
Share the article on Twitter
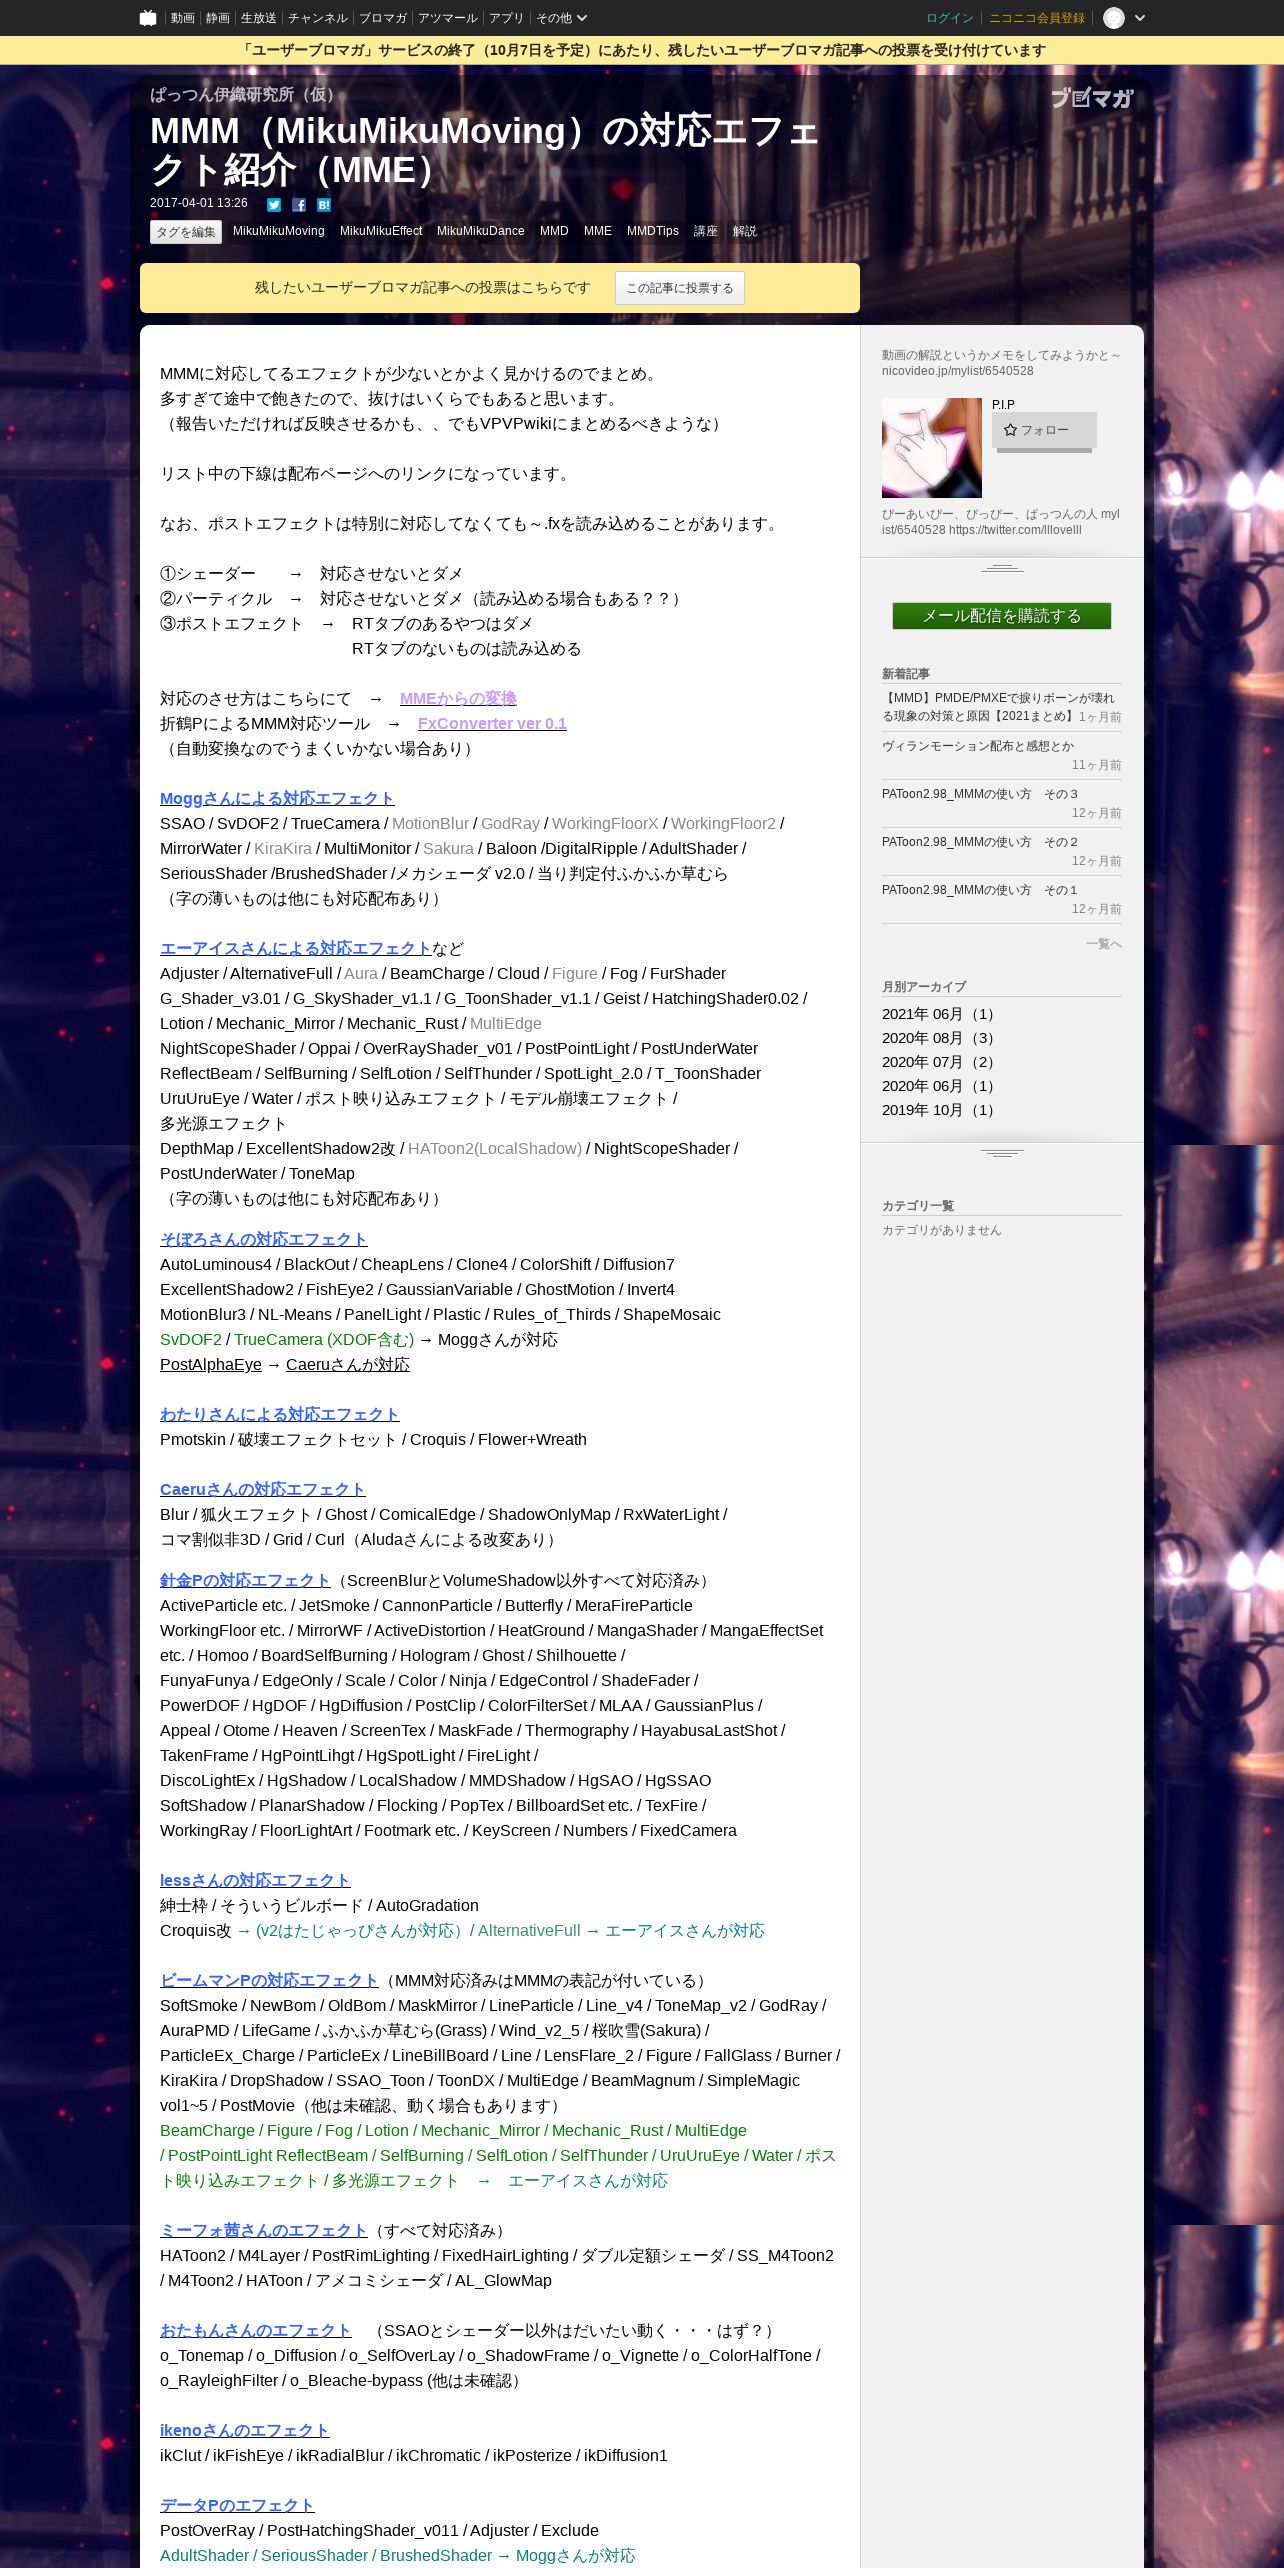tap(274, 205)
